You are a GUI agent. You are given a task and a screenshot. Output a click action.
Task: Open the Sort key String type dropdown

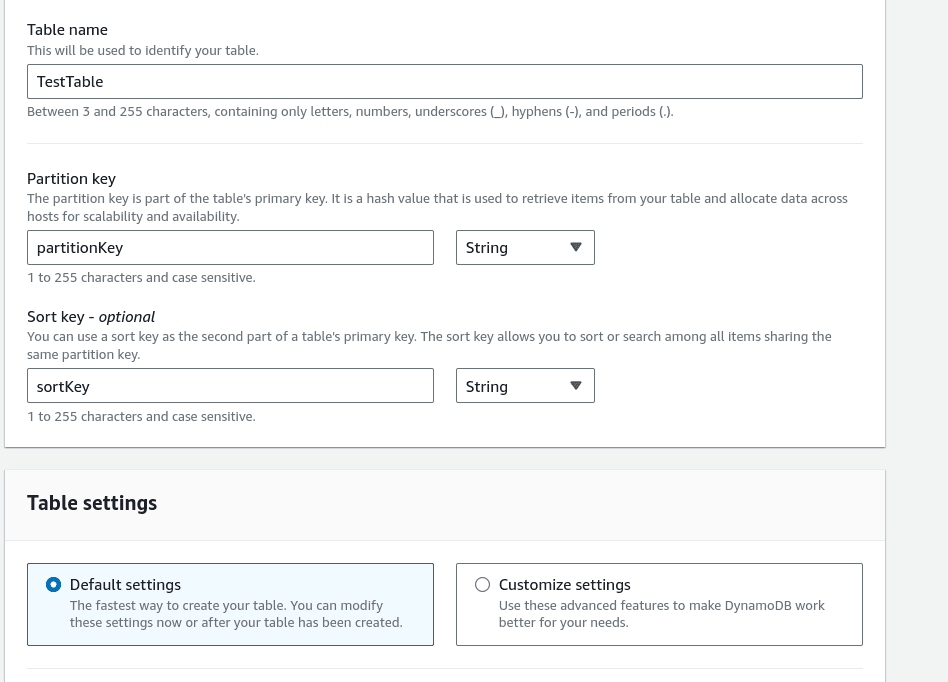pos(525,386)
